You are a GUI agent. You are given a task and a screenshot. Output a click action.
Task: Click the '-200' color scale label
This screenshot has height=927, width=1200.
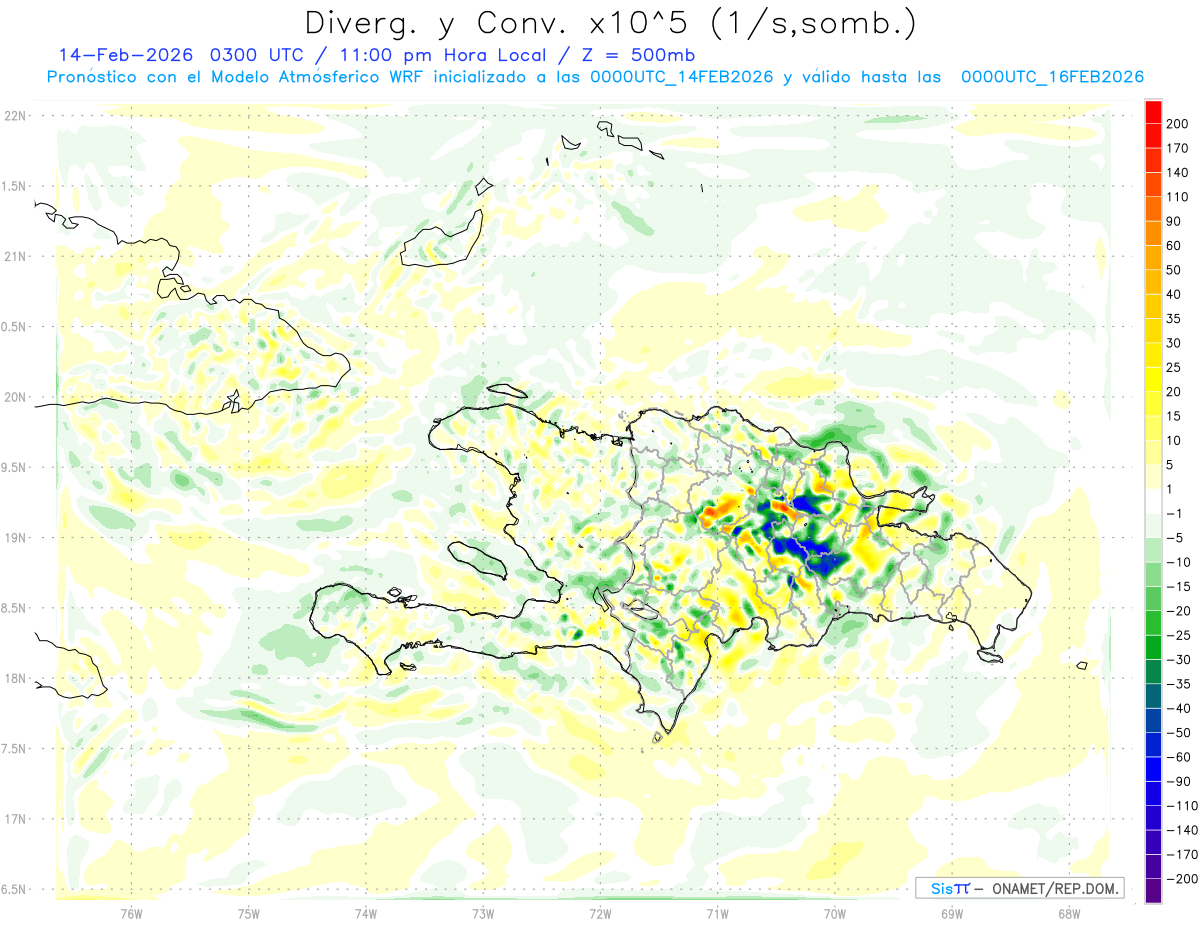(x=1181, y=878)
